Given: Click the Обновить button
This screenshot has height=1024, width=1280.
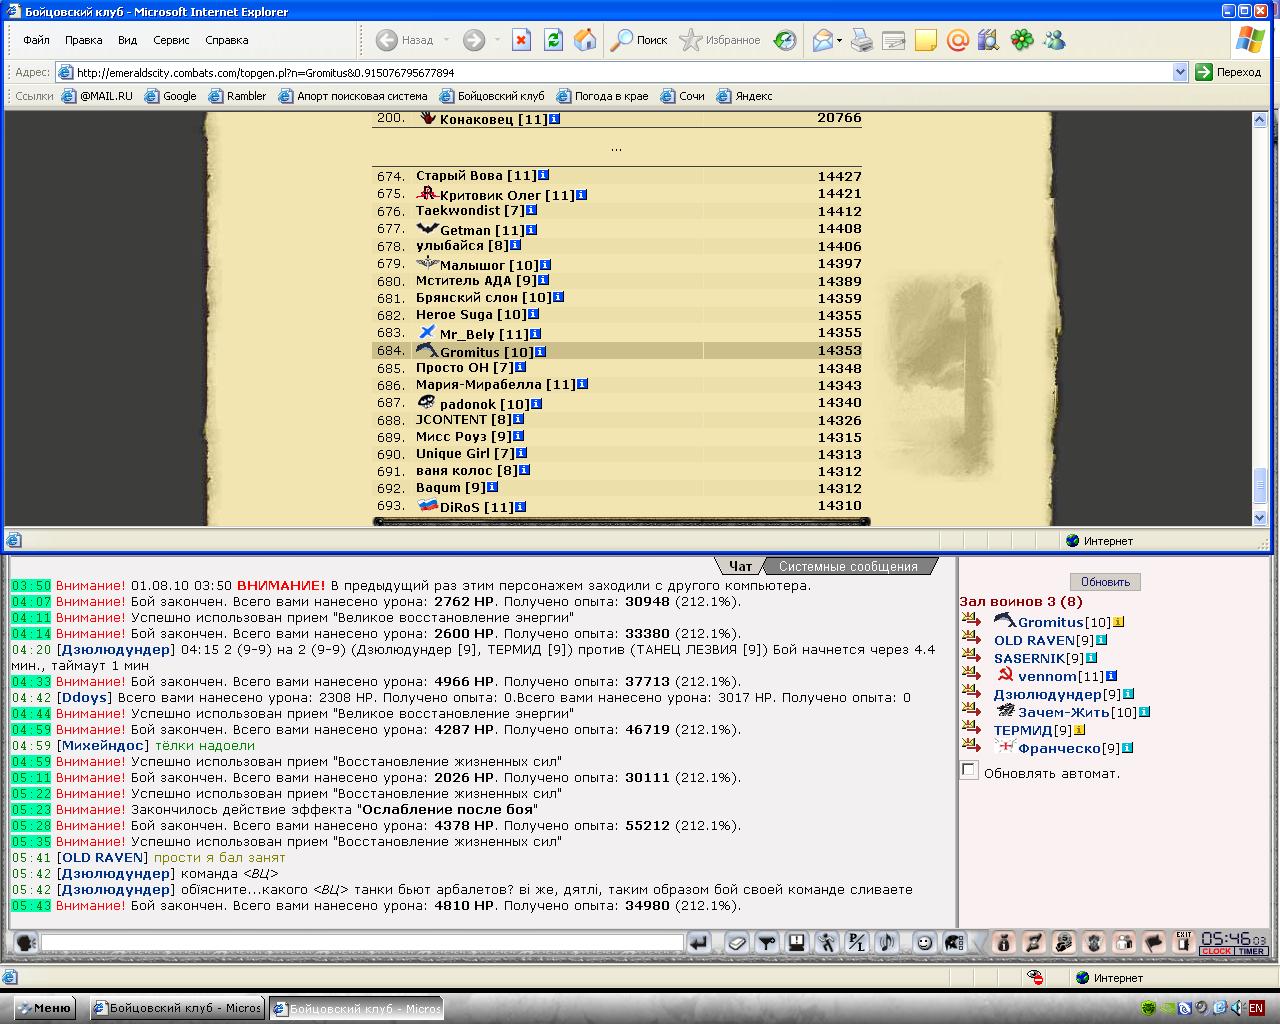Looking at the screenshot, I should pyautogui.click(x=1105, y=582).
